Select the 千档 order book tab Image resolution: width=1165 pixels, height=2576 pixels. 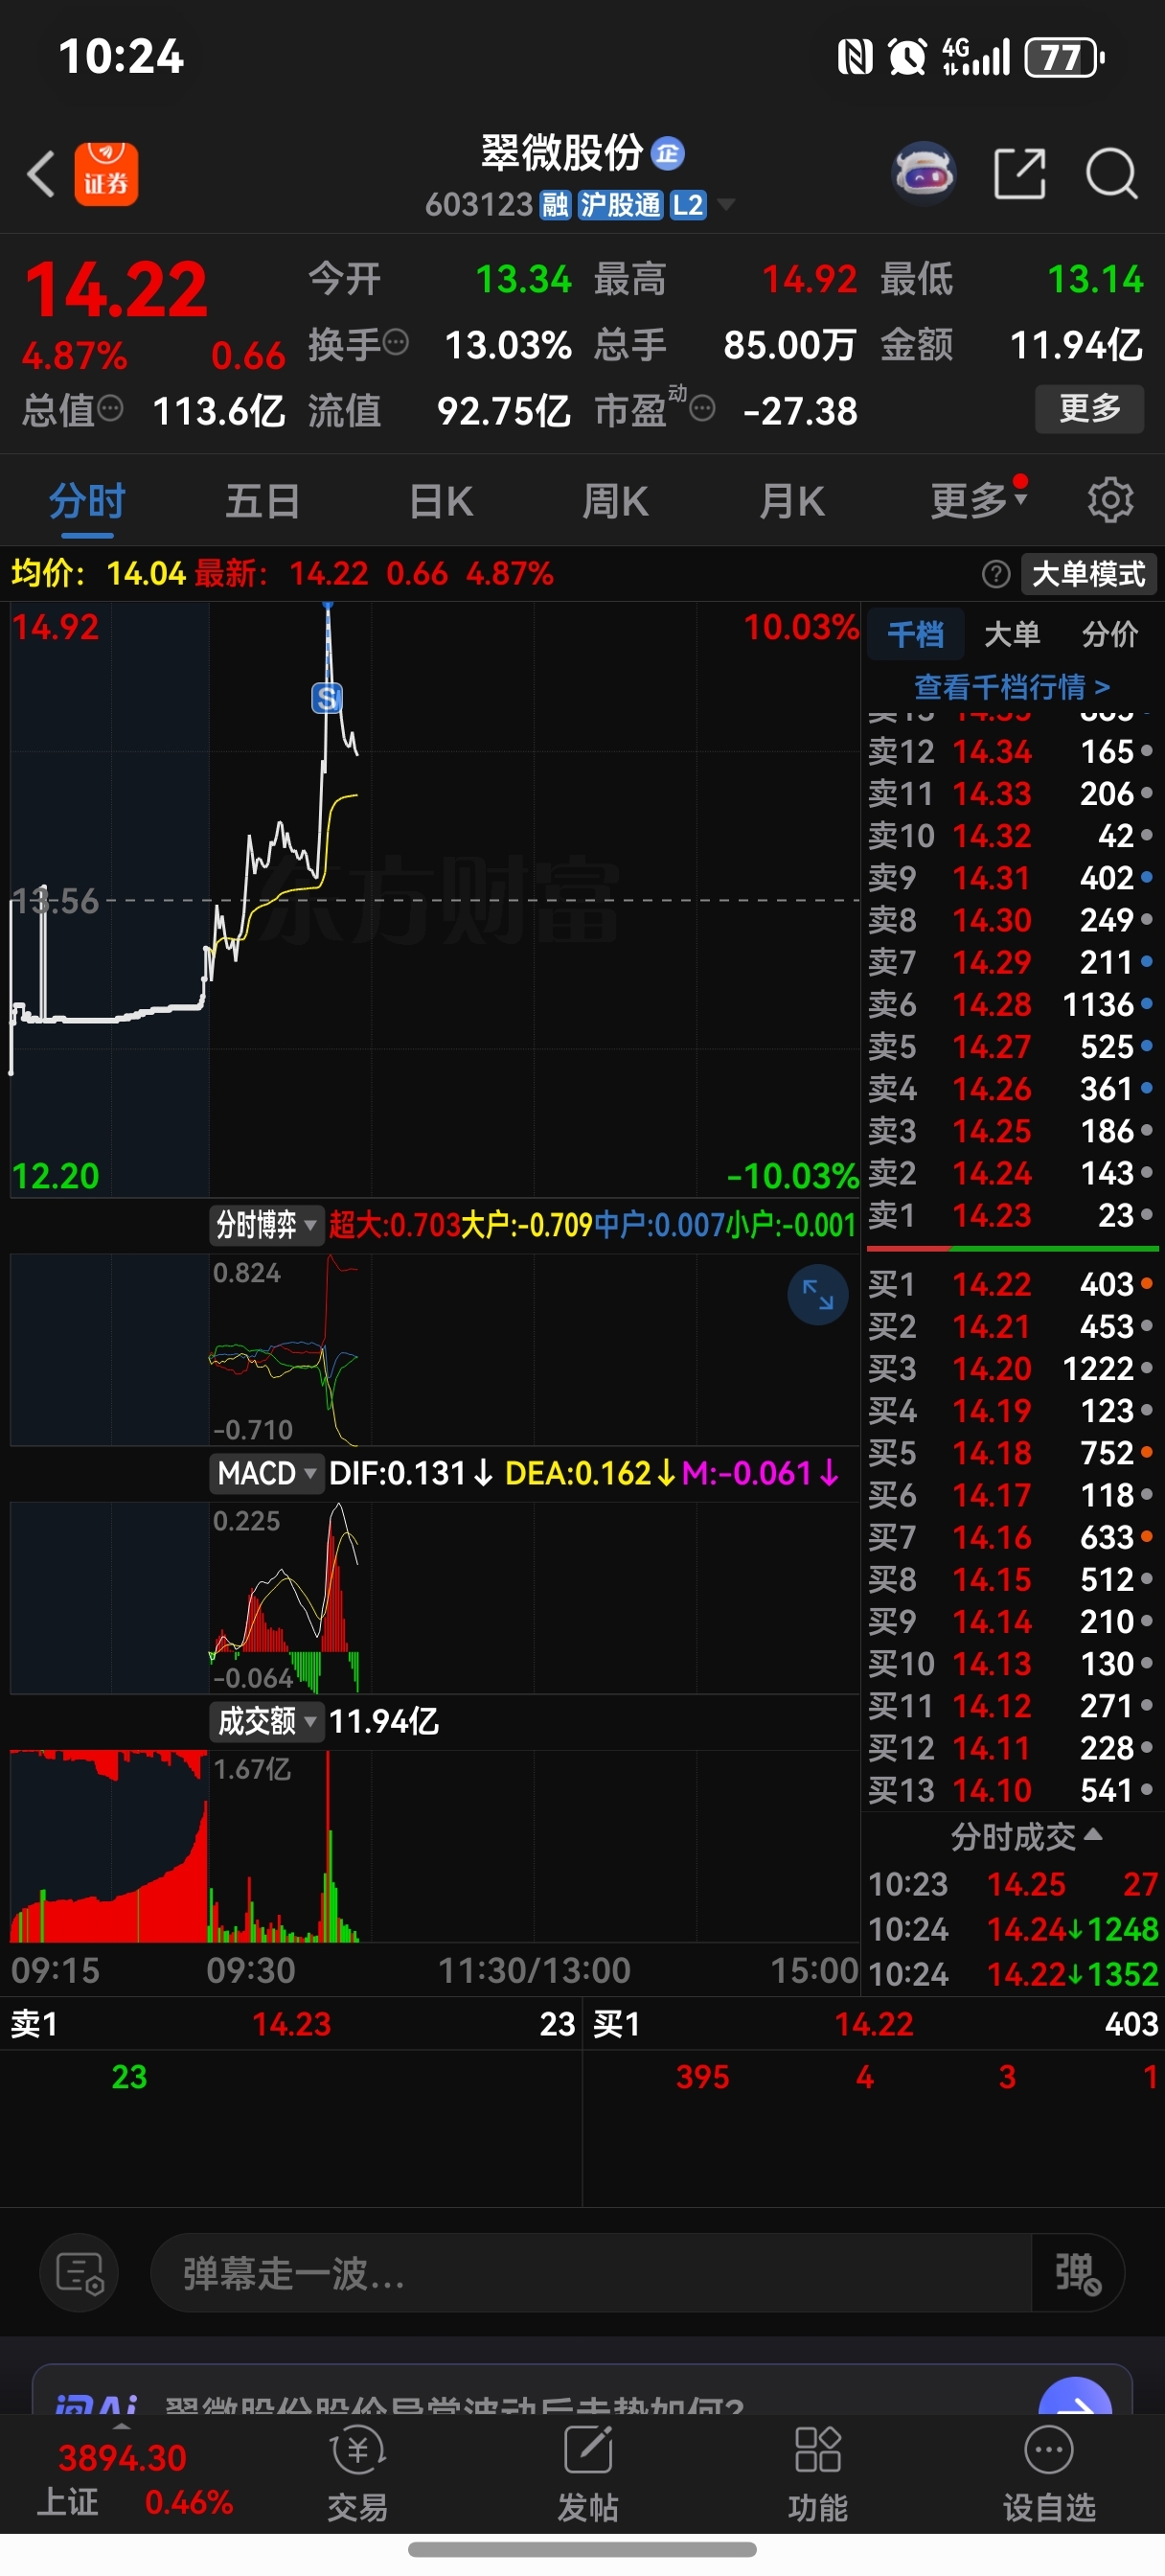pos(915,633)
